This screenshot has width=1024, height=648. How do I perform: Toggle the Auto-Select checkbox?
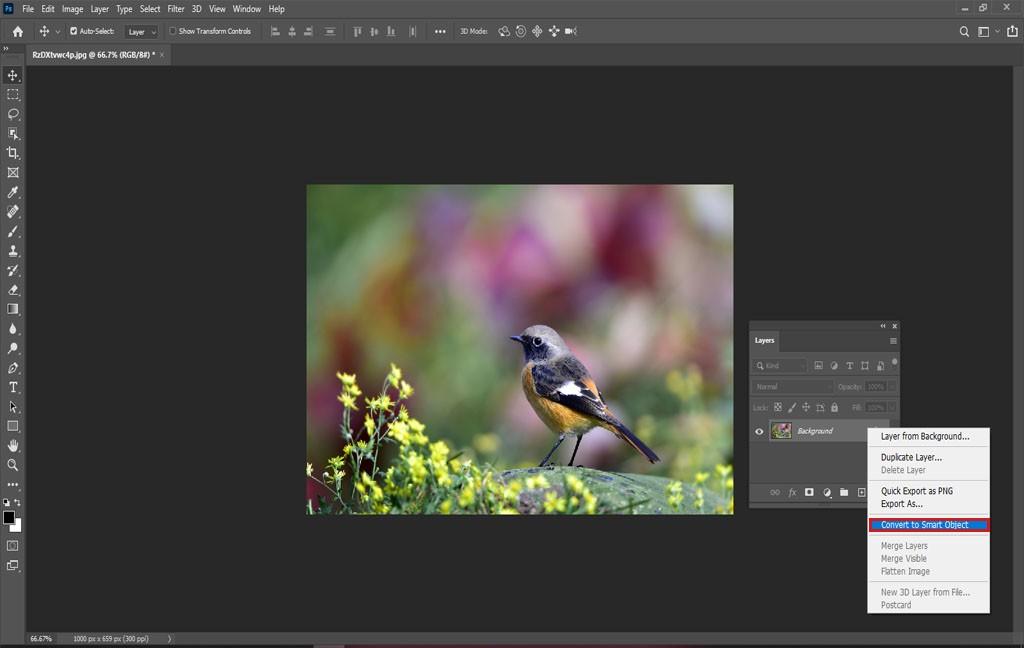(x=73, y=31)
